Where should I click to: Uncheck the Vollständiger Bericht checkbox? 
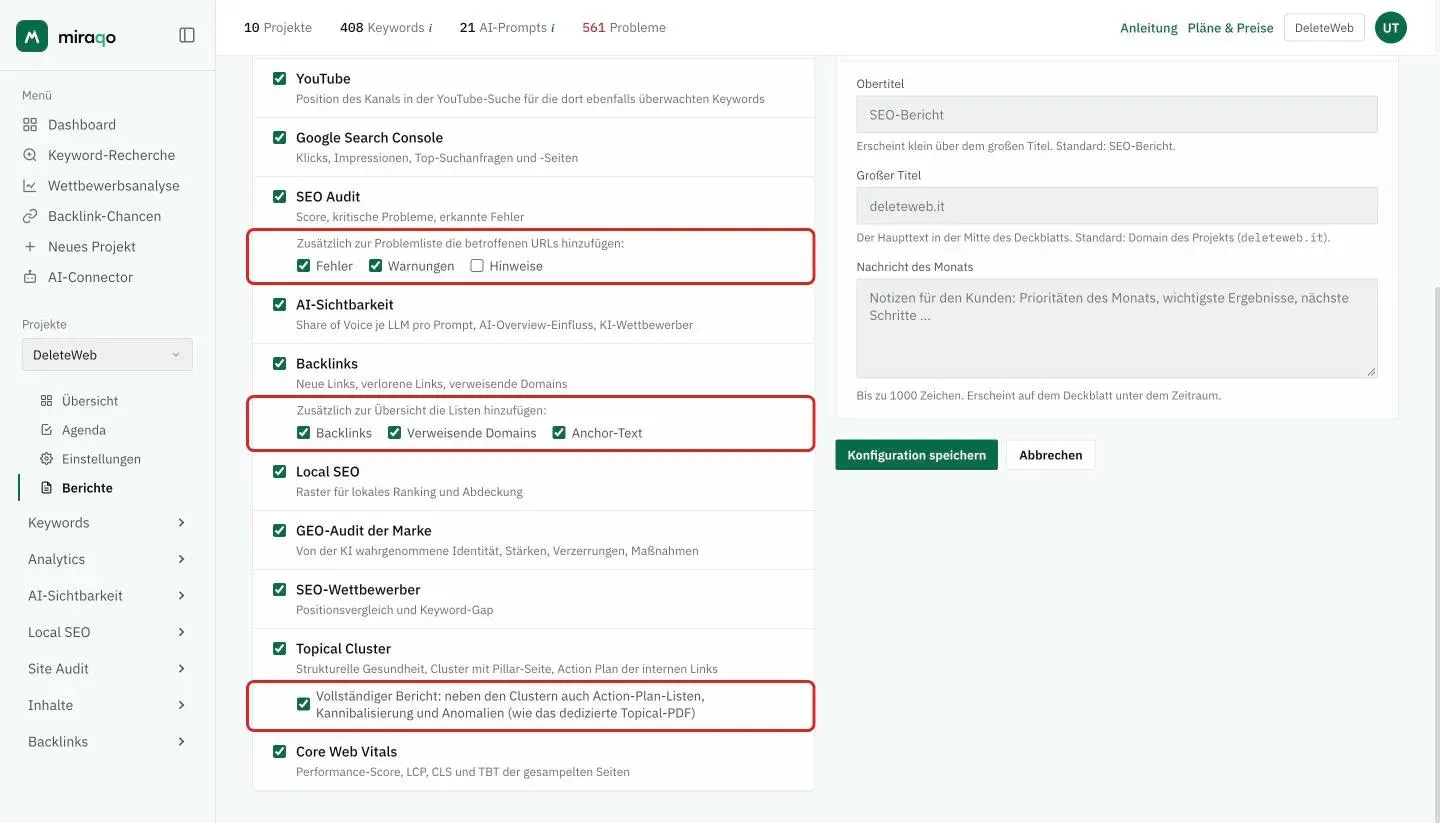(304, 704)
